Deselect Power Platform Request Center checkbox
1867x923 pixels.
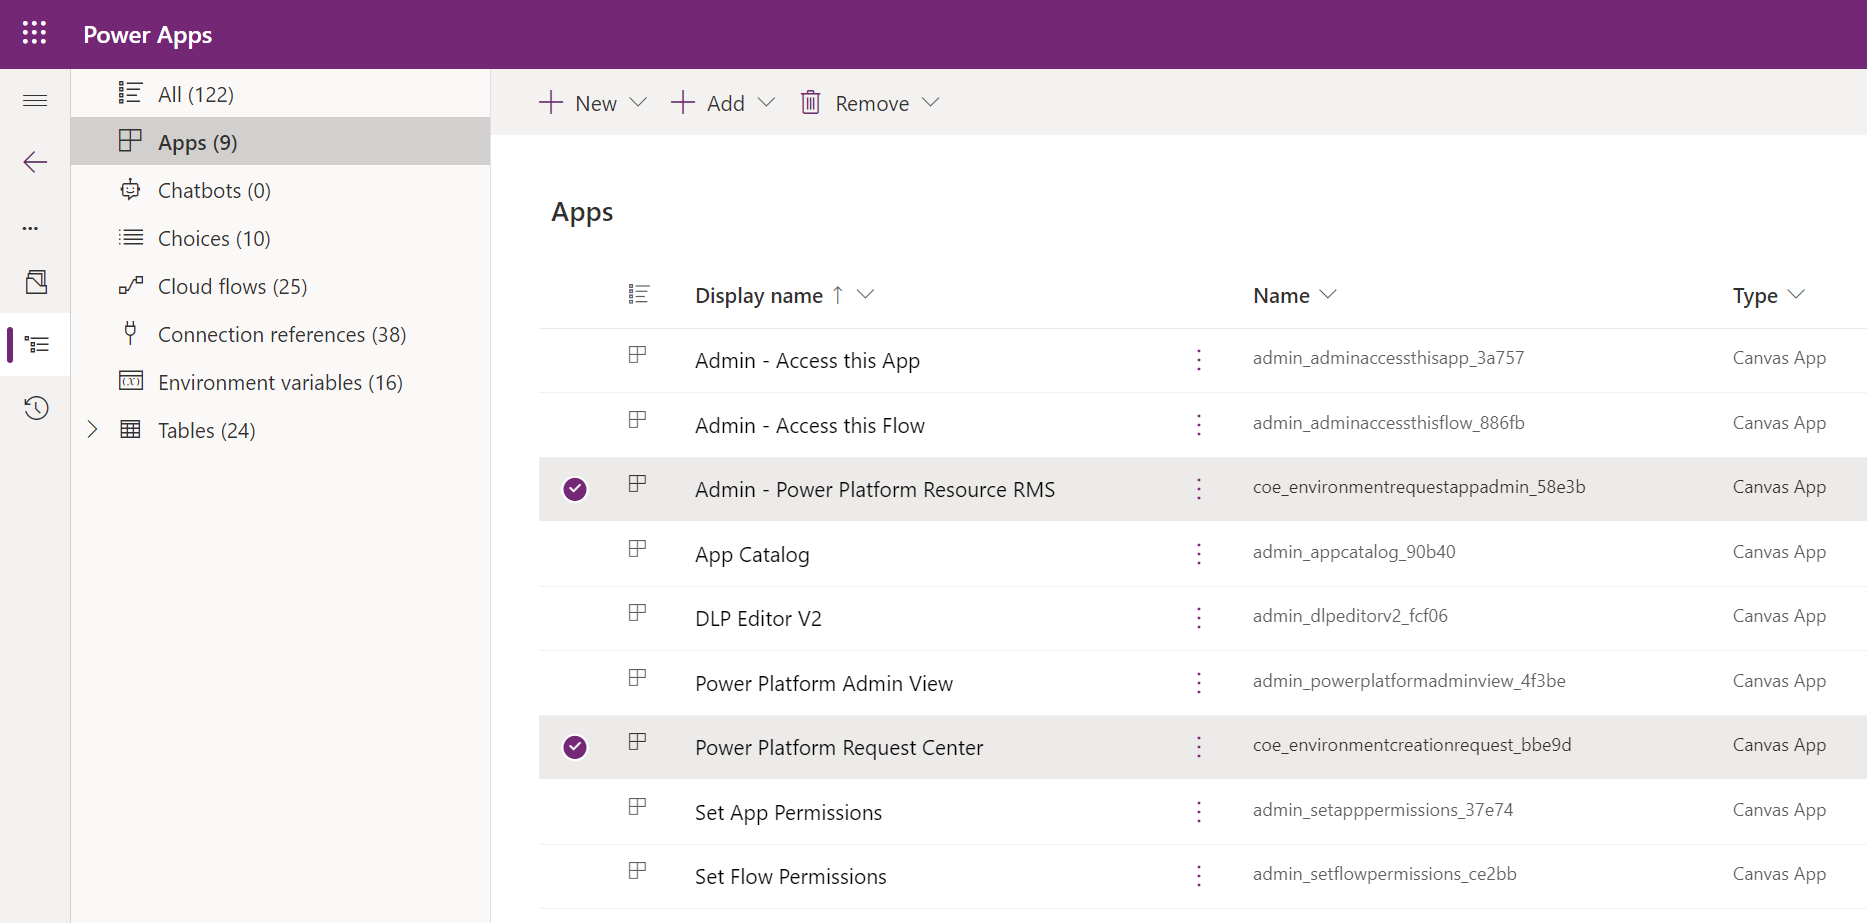pos(575,747)
